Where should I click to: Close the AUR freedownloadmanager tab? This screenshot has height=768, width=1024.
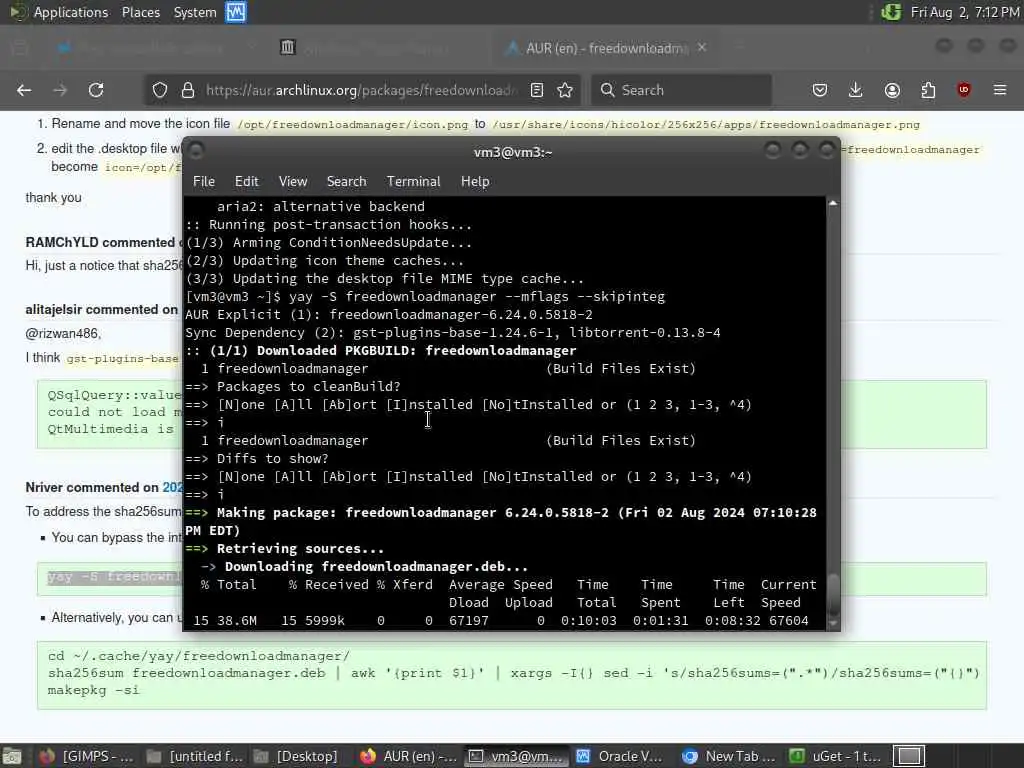[x=702, y=48]
